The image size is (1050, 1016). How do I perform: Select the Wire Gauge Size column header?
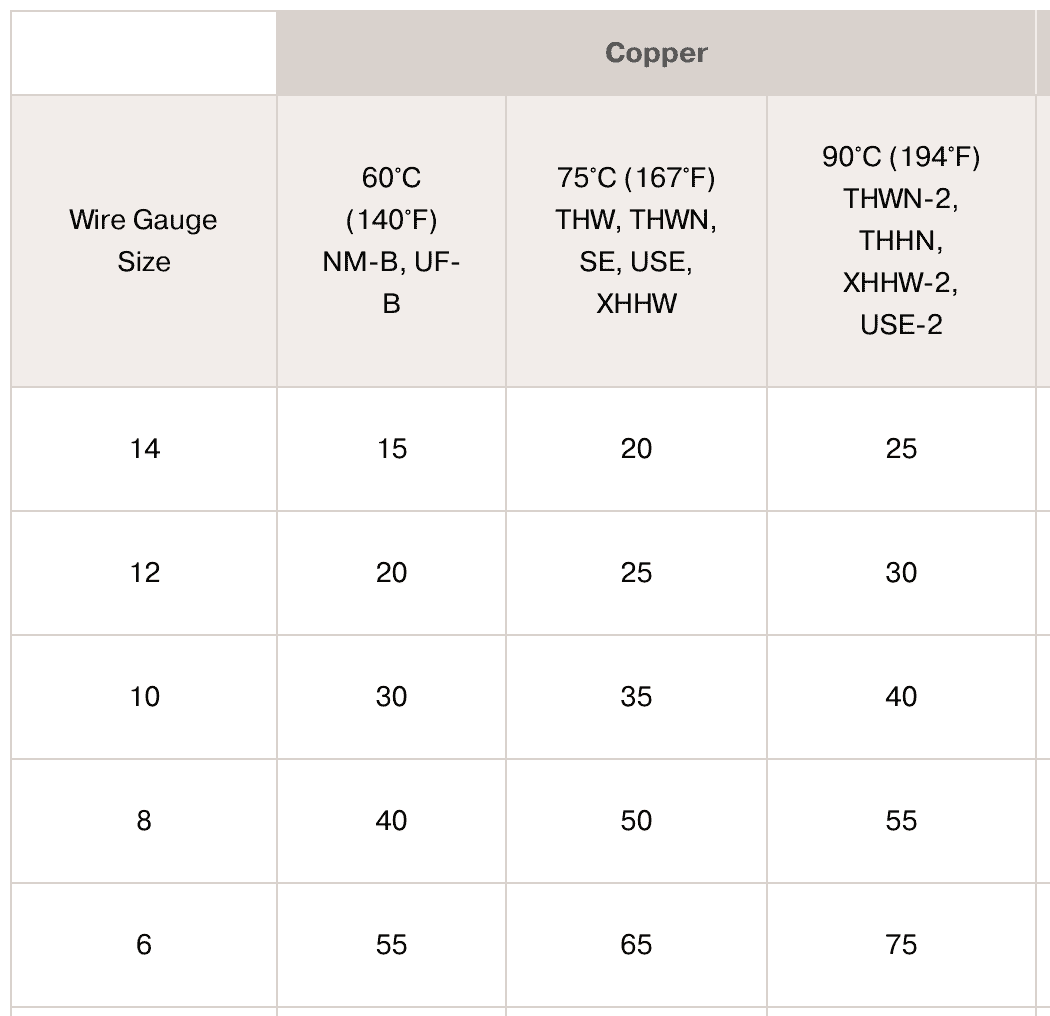(144, 241)
